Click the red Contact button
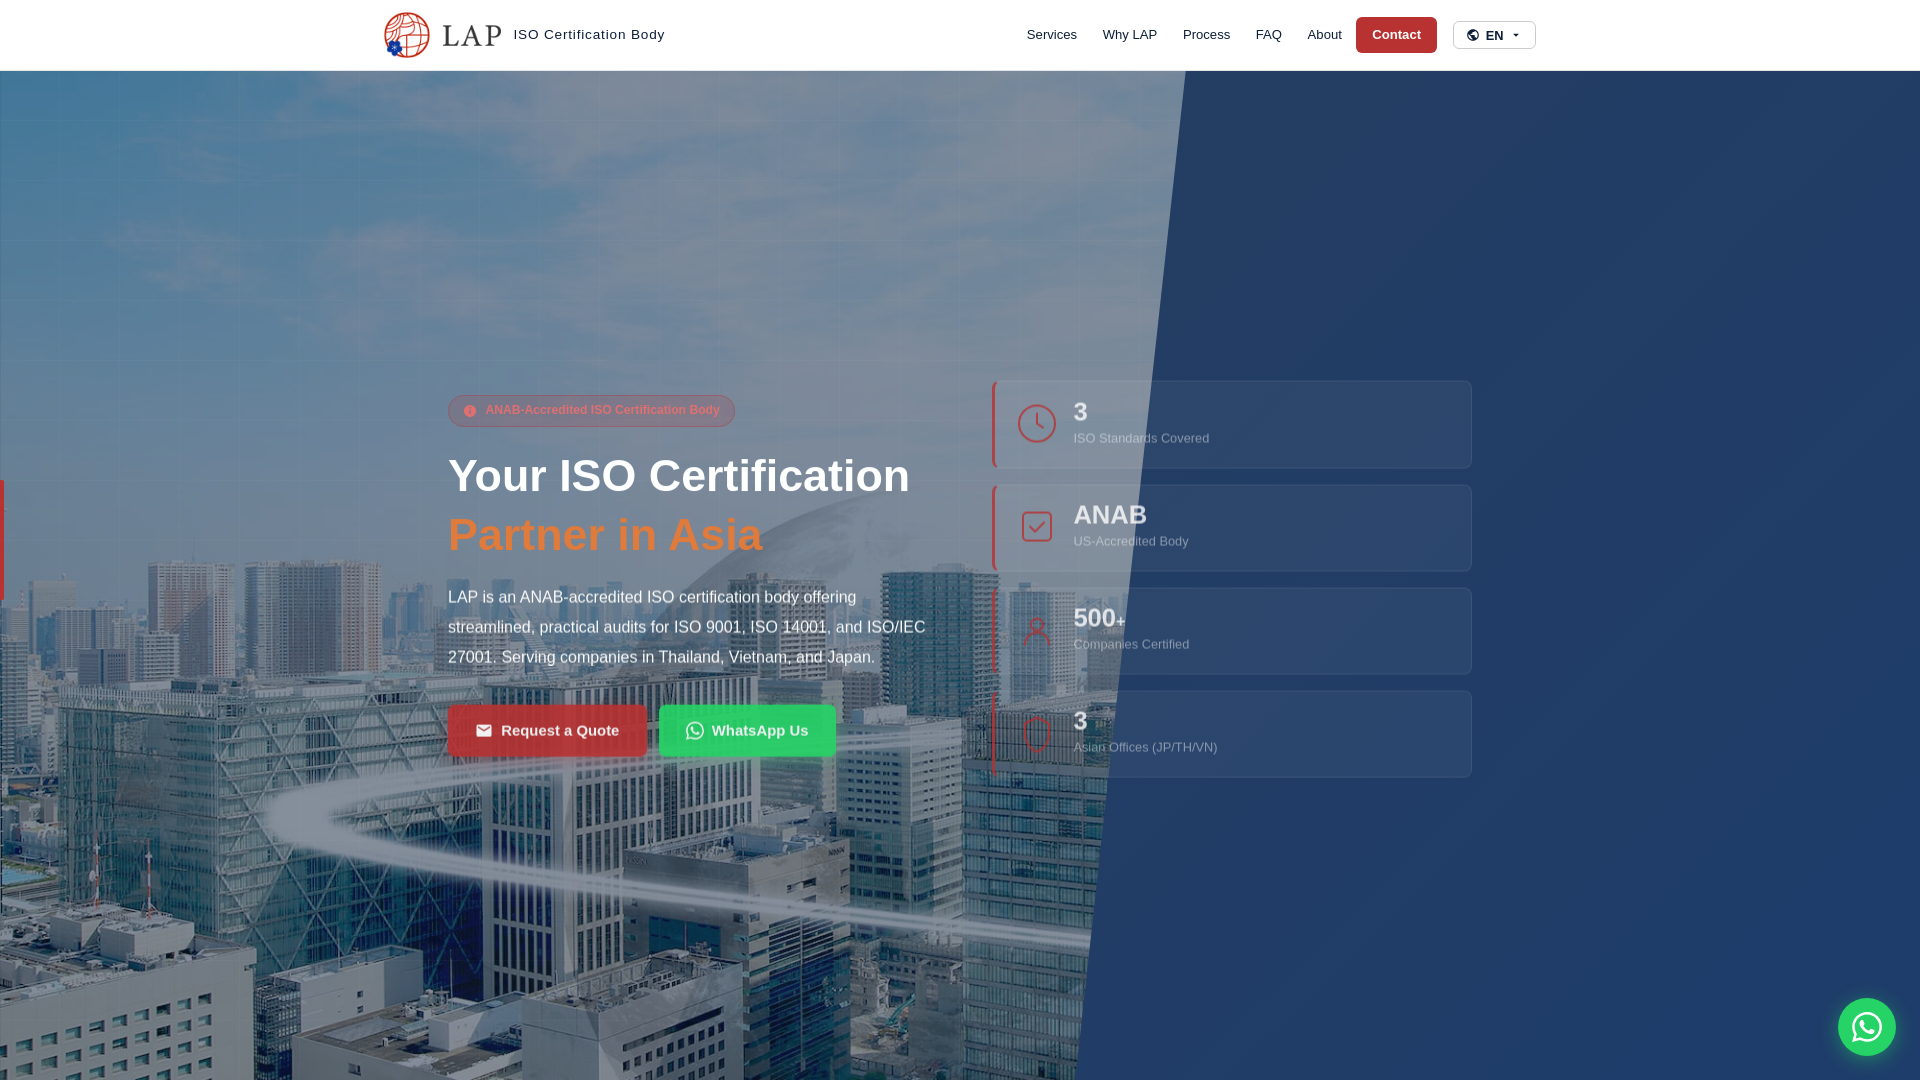This screenshot has height=1080, width=1920. pos(1396,35)
